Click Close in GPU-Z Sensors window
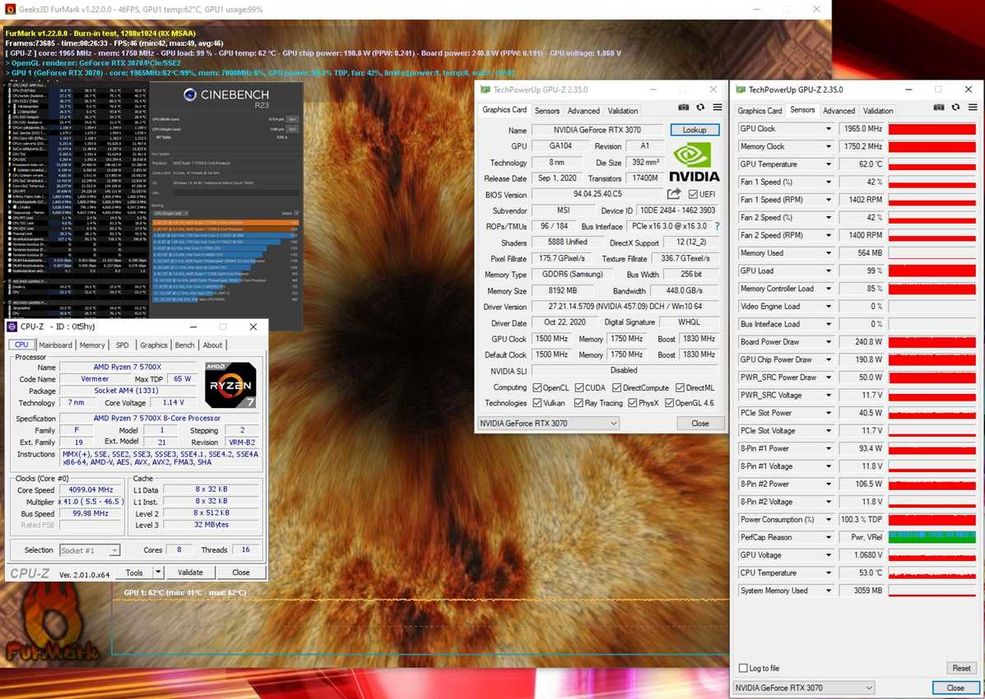This screenshot has width=985, height=699. click(955, 688)
